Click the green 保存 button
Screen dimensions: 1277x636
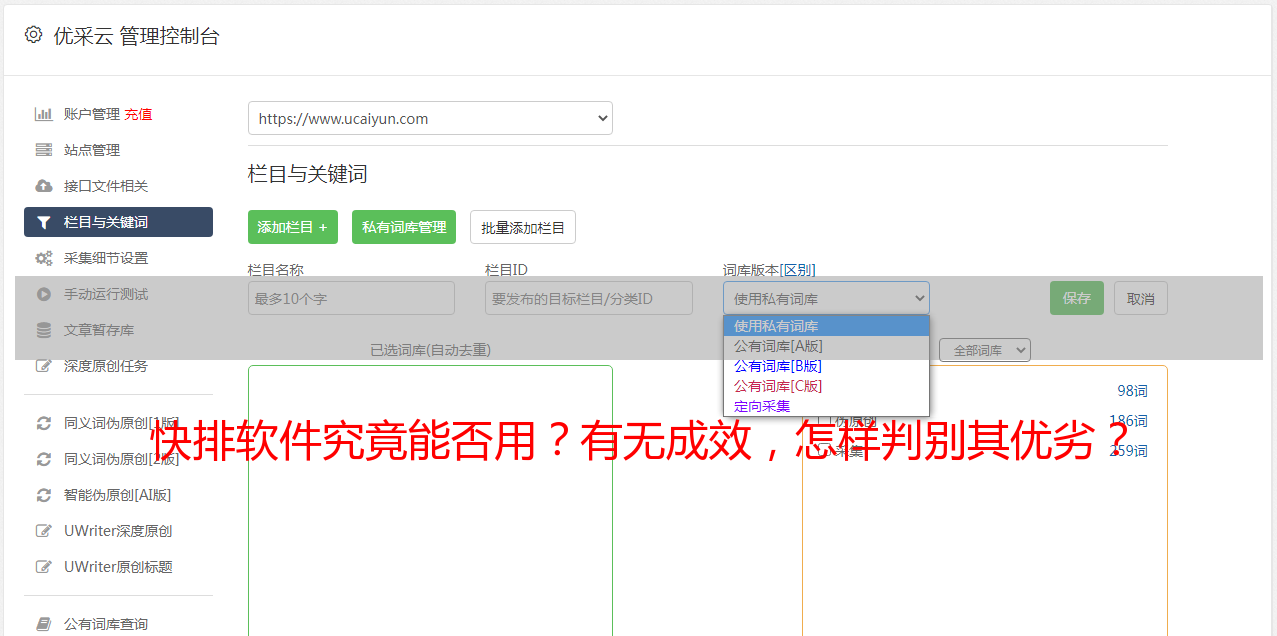[1077, 298]
